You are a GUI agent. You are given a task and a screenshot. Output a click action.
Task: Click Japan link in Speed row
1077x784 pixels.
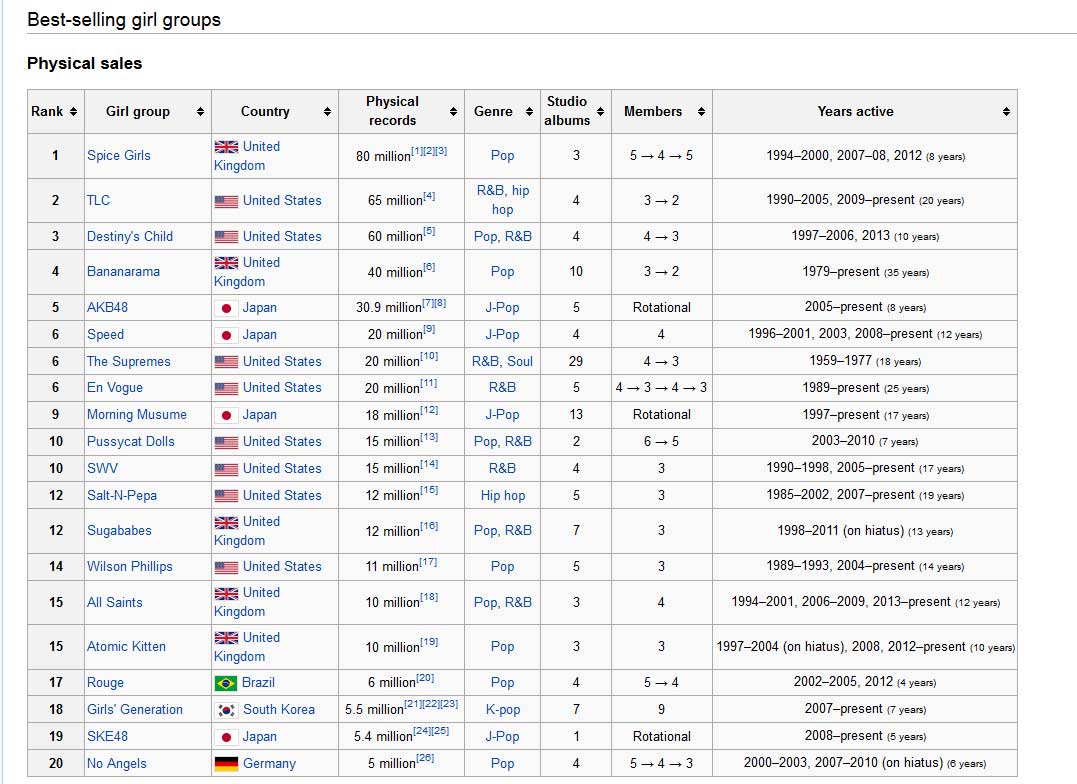pos(260,335)
